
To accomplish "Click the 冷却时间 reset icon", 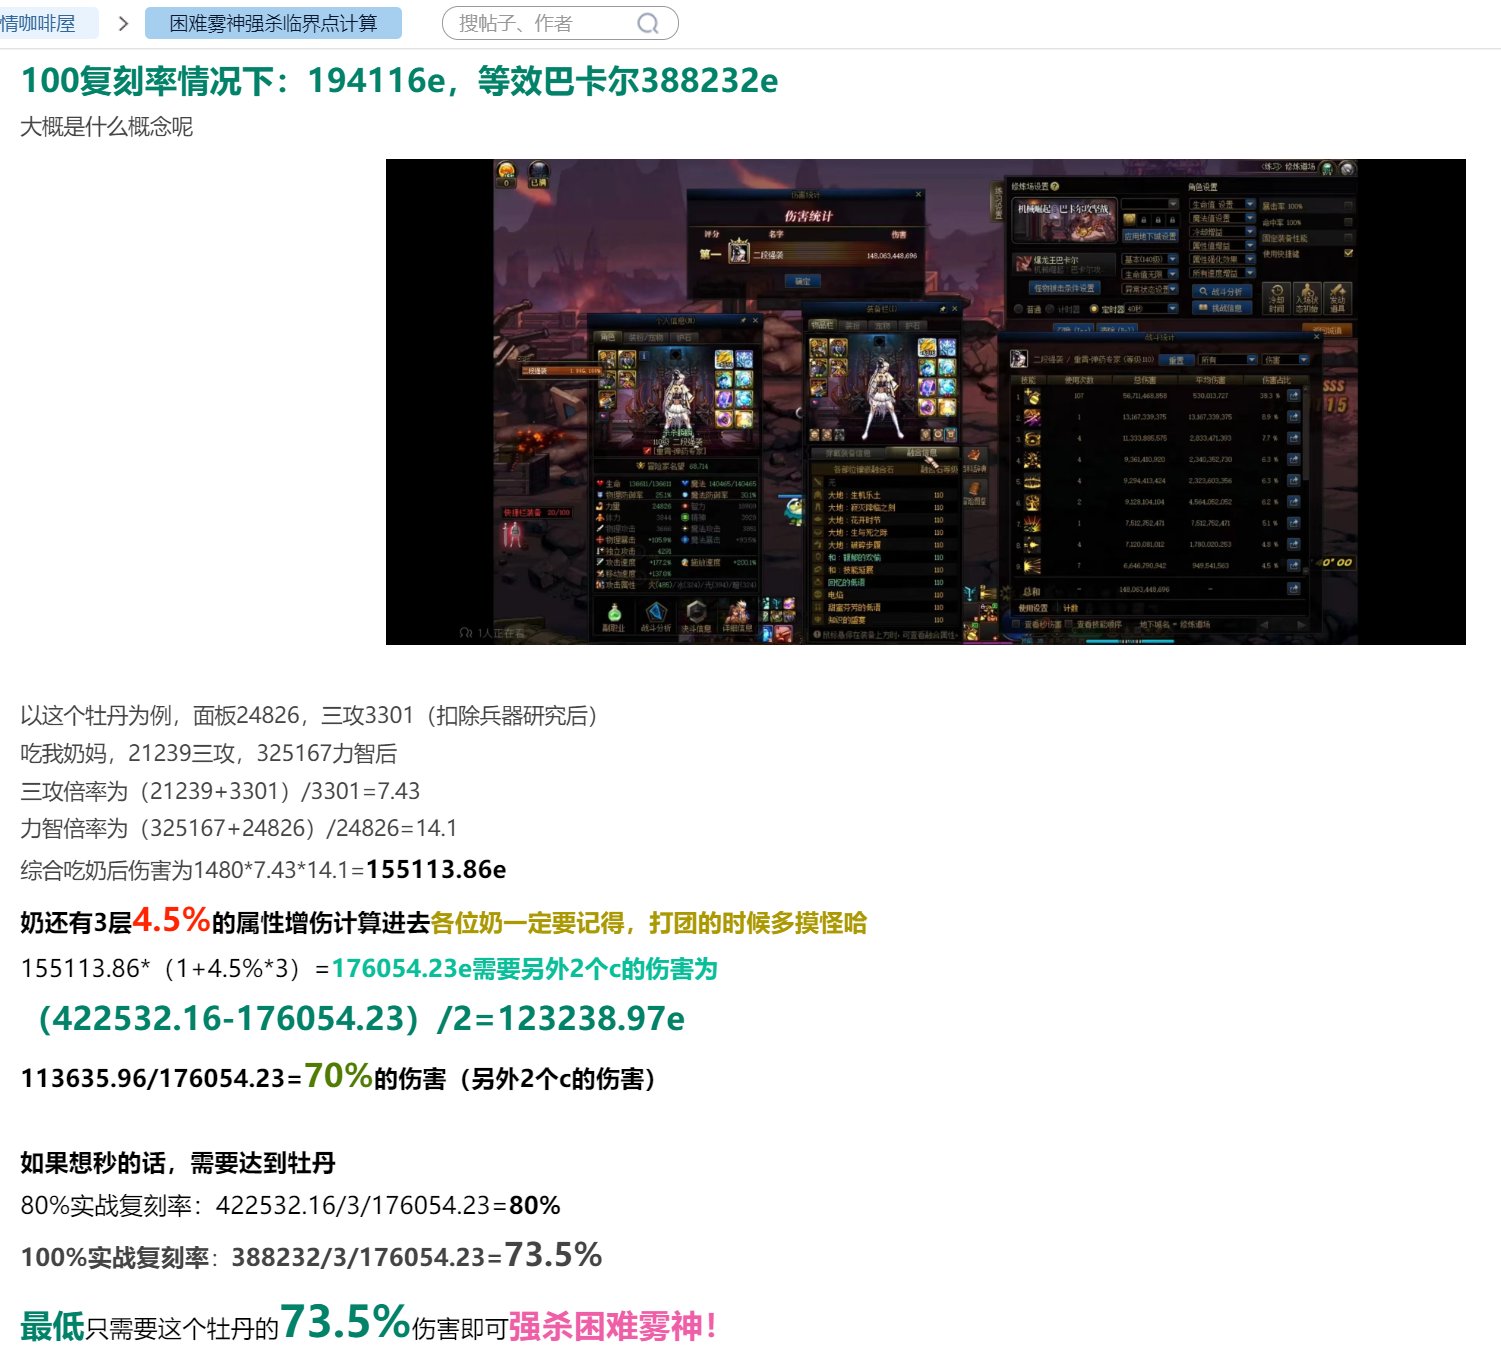I will [1277, 298].
